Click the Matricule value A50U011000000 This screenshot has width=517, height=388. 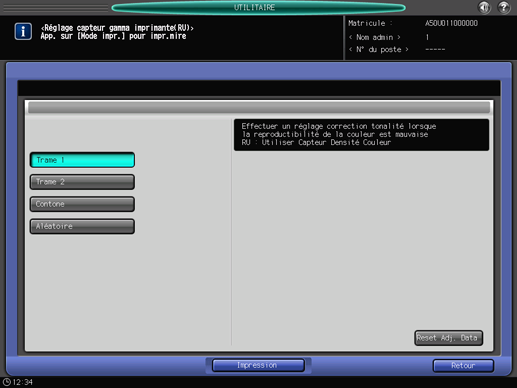click(x=451, y=23)
